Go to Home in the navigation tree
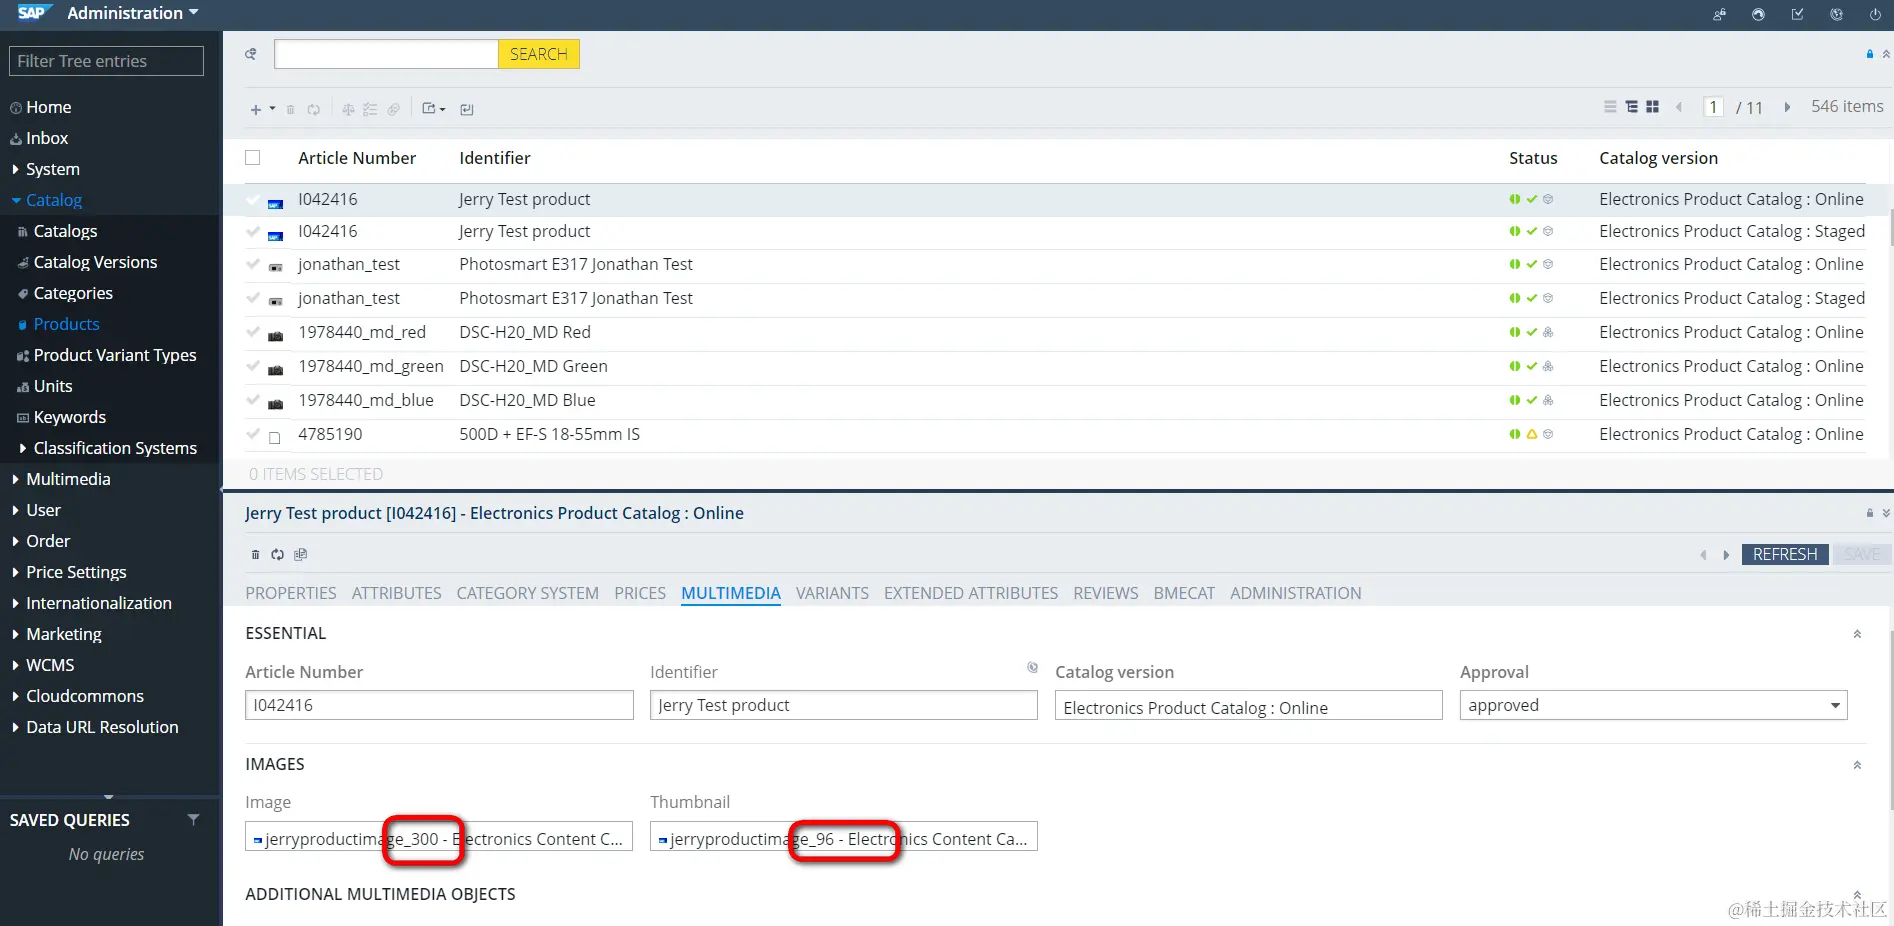This screenshot has height=926, width=1894. [48, 107]
